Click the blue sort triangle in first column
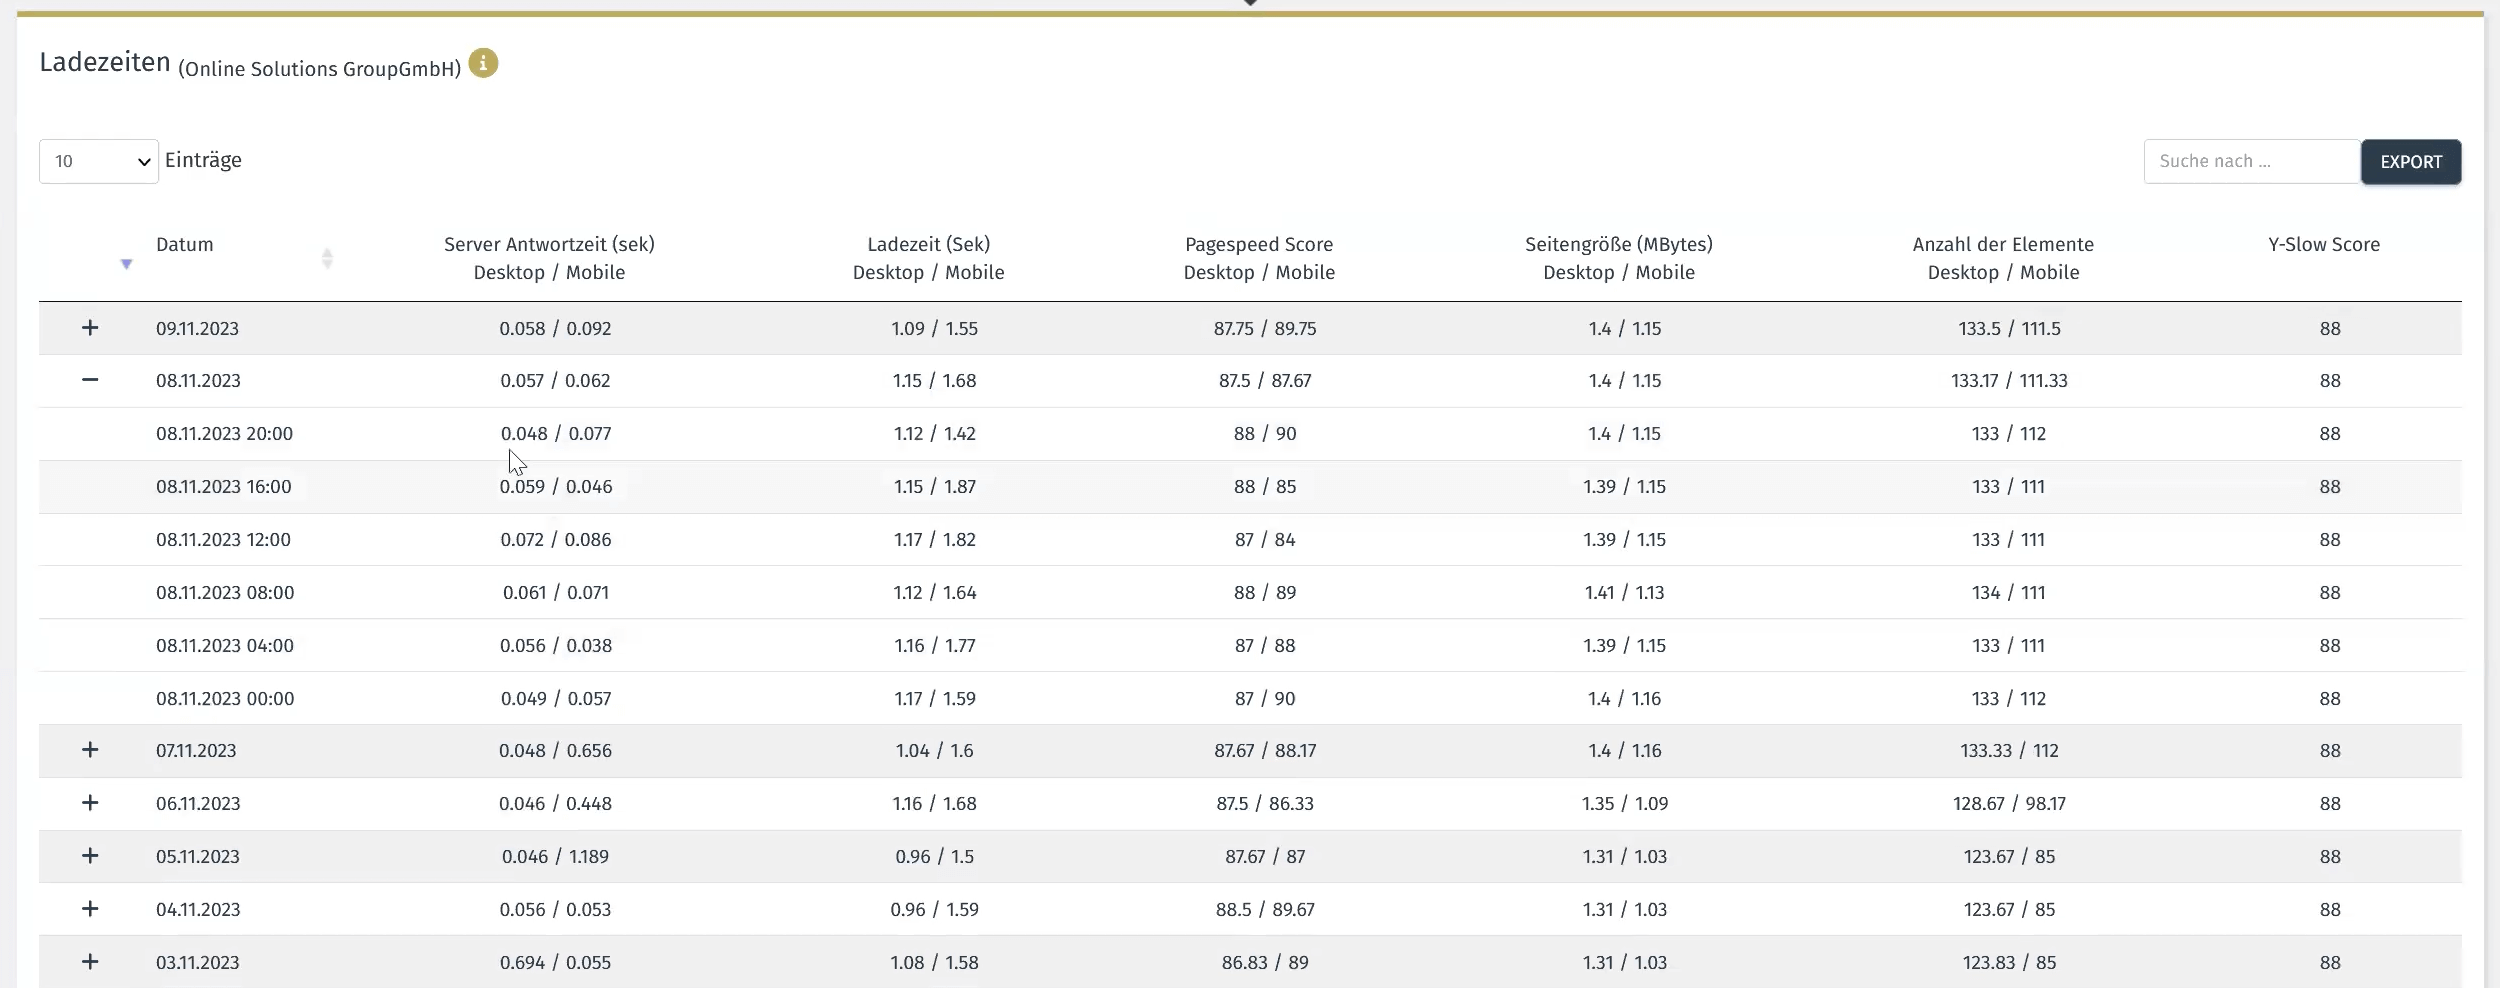Image resolution: width=2500 pixels, height=988 pixels. (126, 264)
